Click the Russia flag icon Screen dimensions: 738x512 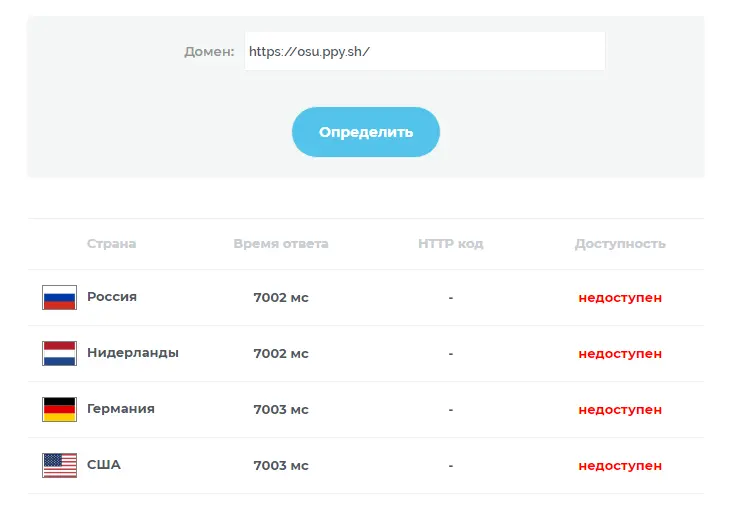[59, 297]
